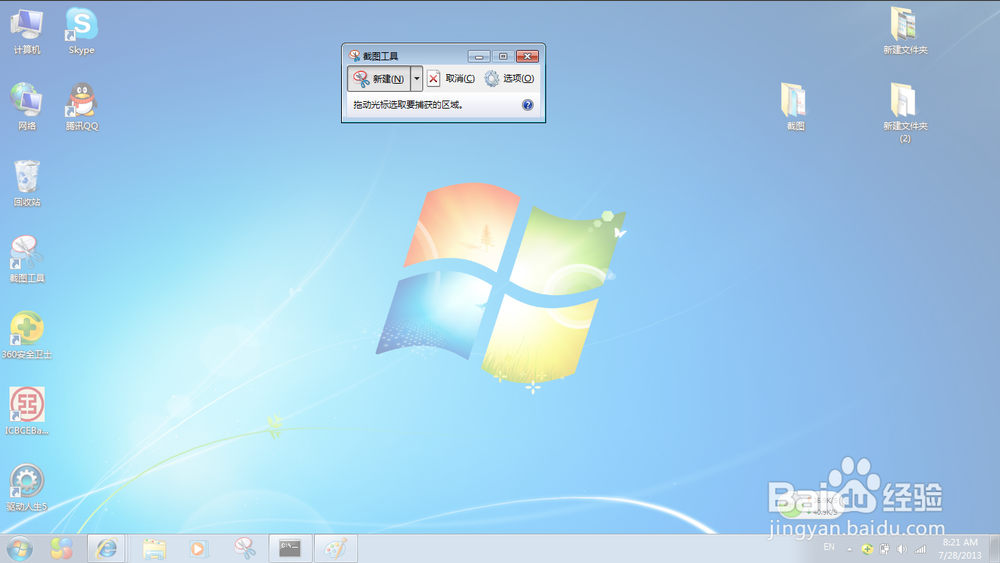Viewport: 1000px width, 563px height.
Task: Maximize the 截图工具 window
Action: [x=503, y=56]
